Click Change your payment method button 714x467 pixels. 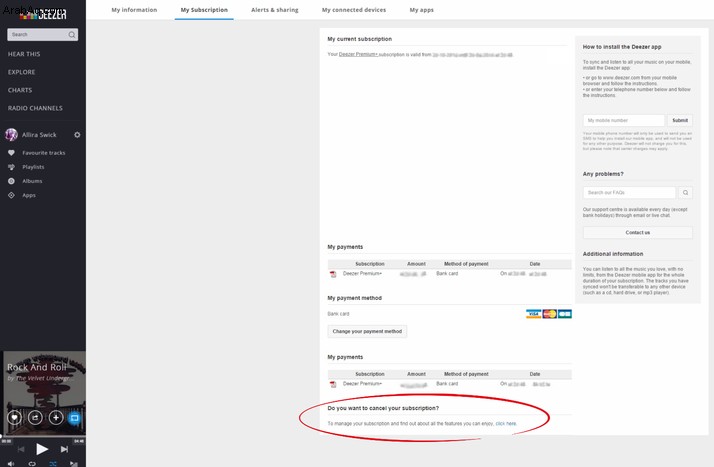(367, 331)
